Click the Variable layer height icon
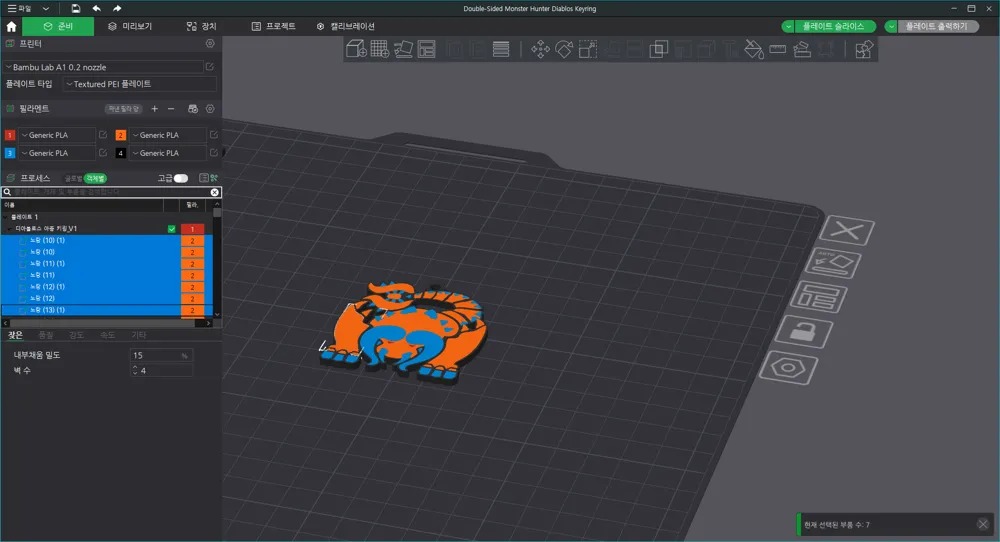Screen dimensions: 1000x542 (x=501, y=49)
